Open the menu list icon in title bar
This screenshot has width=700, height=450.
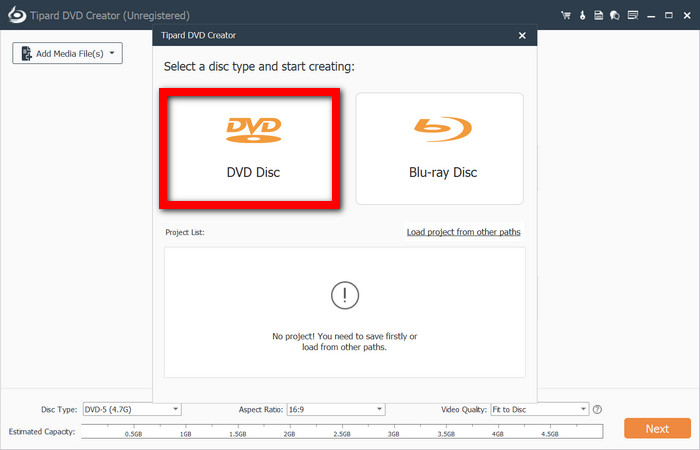tap(633, 15)
